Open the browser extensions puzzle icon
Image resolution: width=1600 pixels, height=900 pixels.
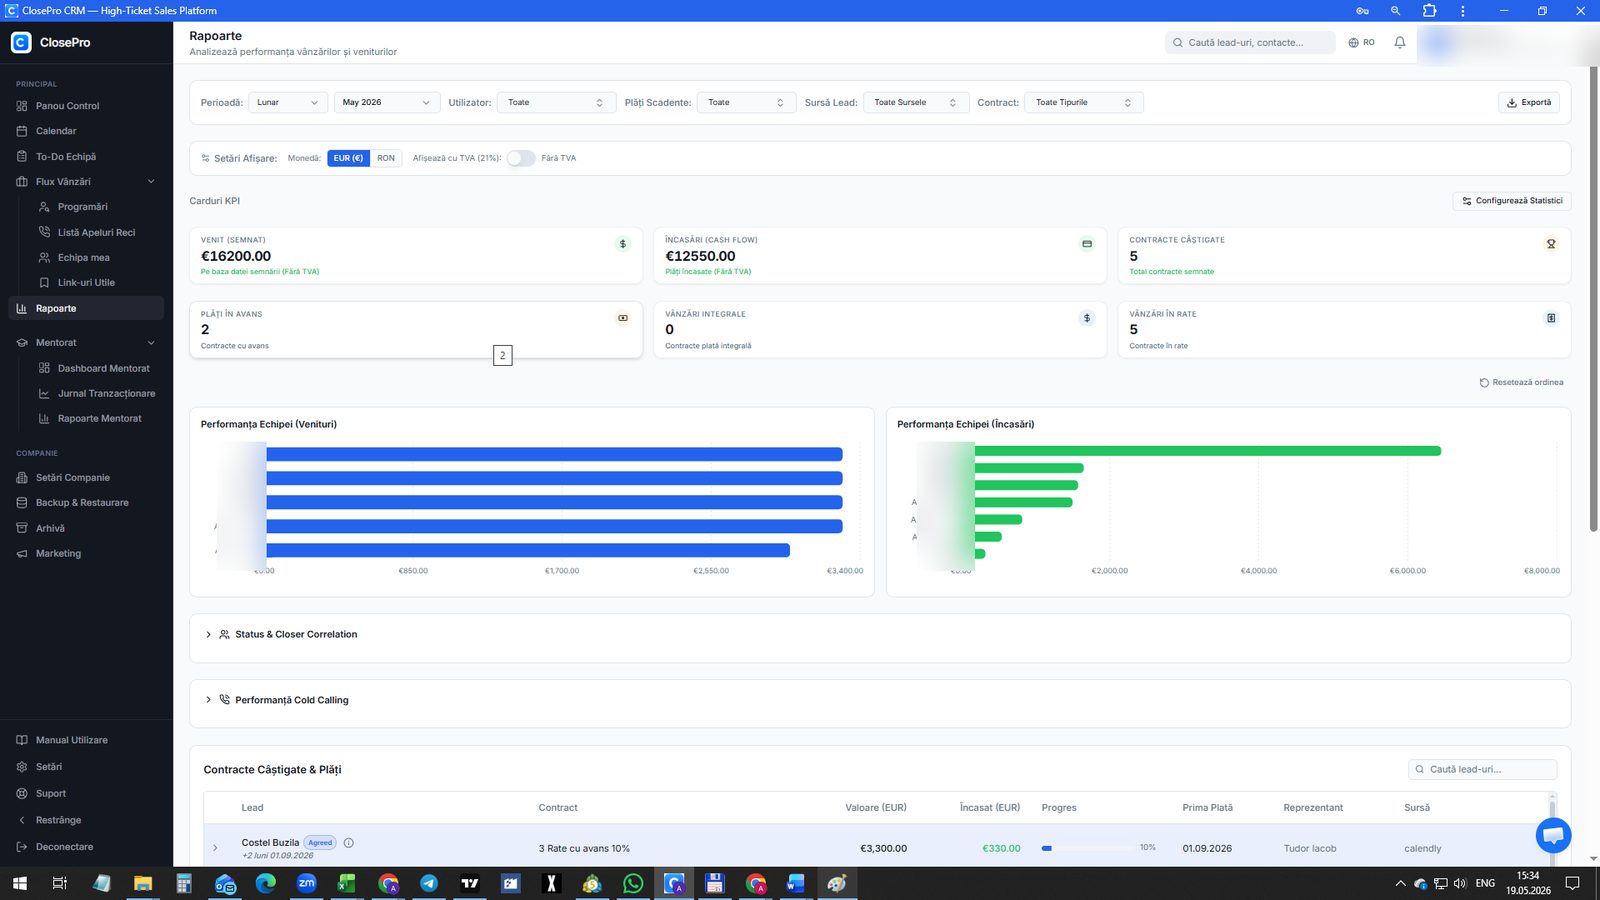click(1429, 11)
